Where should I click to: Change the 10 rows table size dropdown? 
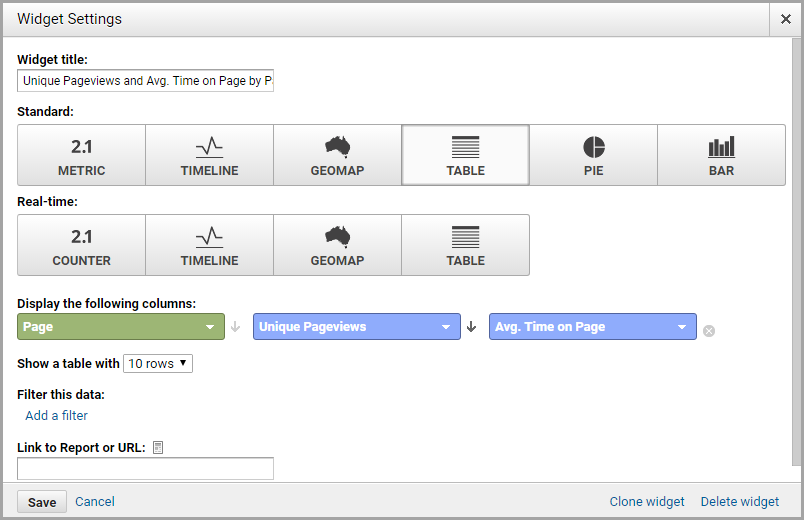pyautogui.click(x=158, y=364)
